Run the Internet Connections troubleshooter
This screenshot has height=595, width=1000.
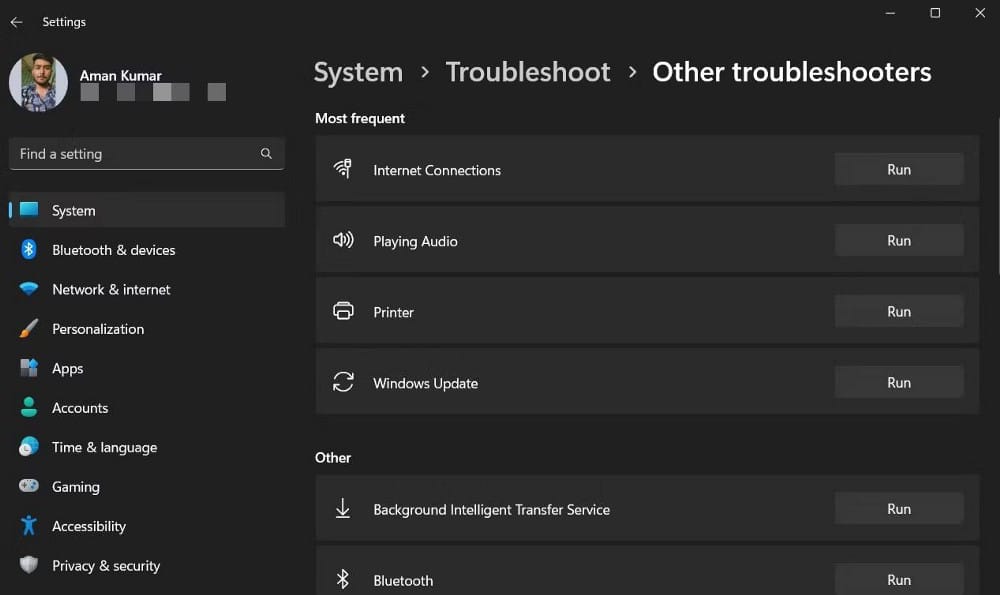click(x=898, y=169)
